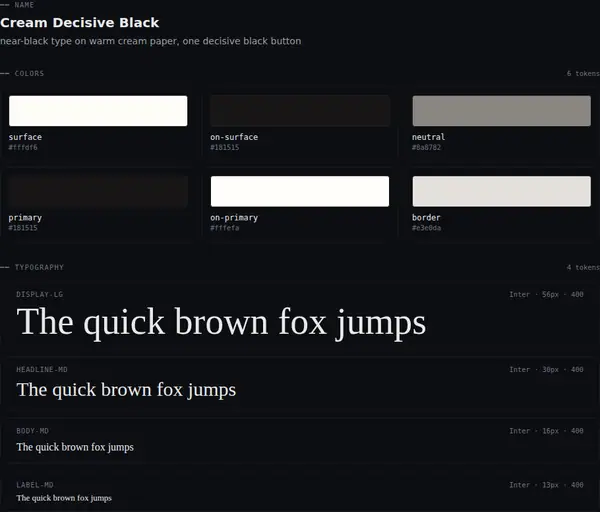Click the 'on-primary' token label

click(234, 218)
